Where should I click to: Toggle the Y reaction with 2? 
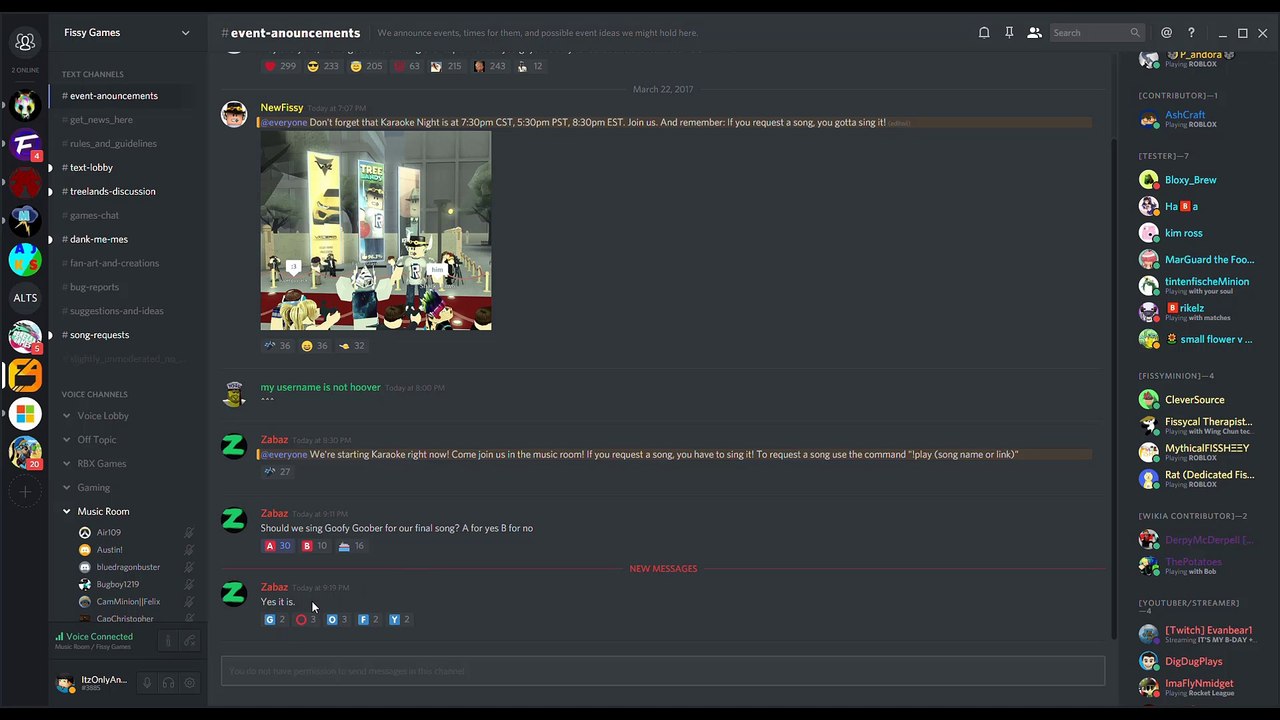tap(400, 620)
